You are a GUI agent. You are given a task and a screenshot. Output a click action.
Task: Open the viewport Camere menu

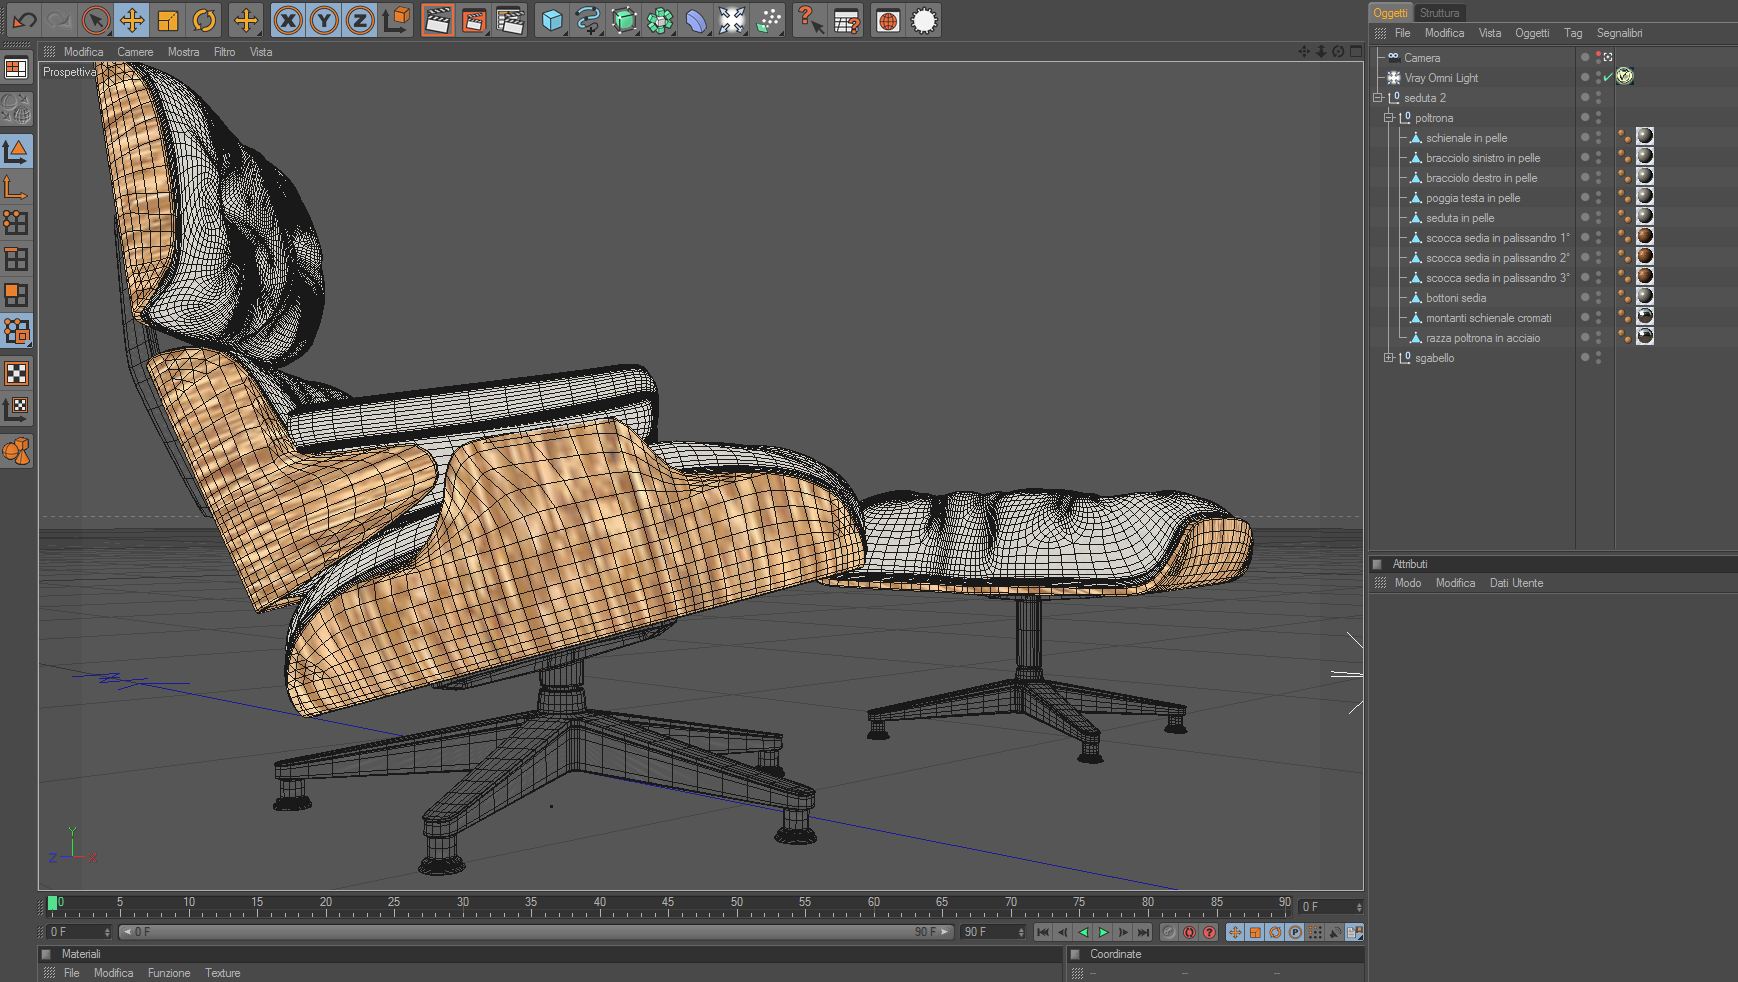click(135, 52)
